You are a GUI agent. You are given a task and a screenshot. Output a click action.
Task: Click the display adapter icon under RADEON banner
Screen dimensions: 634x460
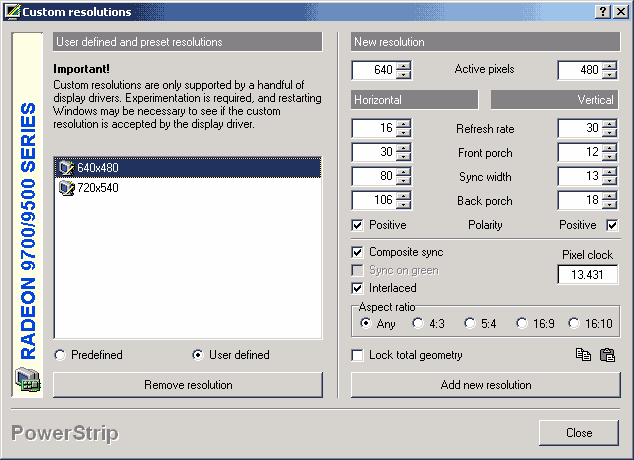pos(27,380)
